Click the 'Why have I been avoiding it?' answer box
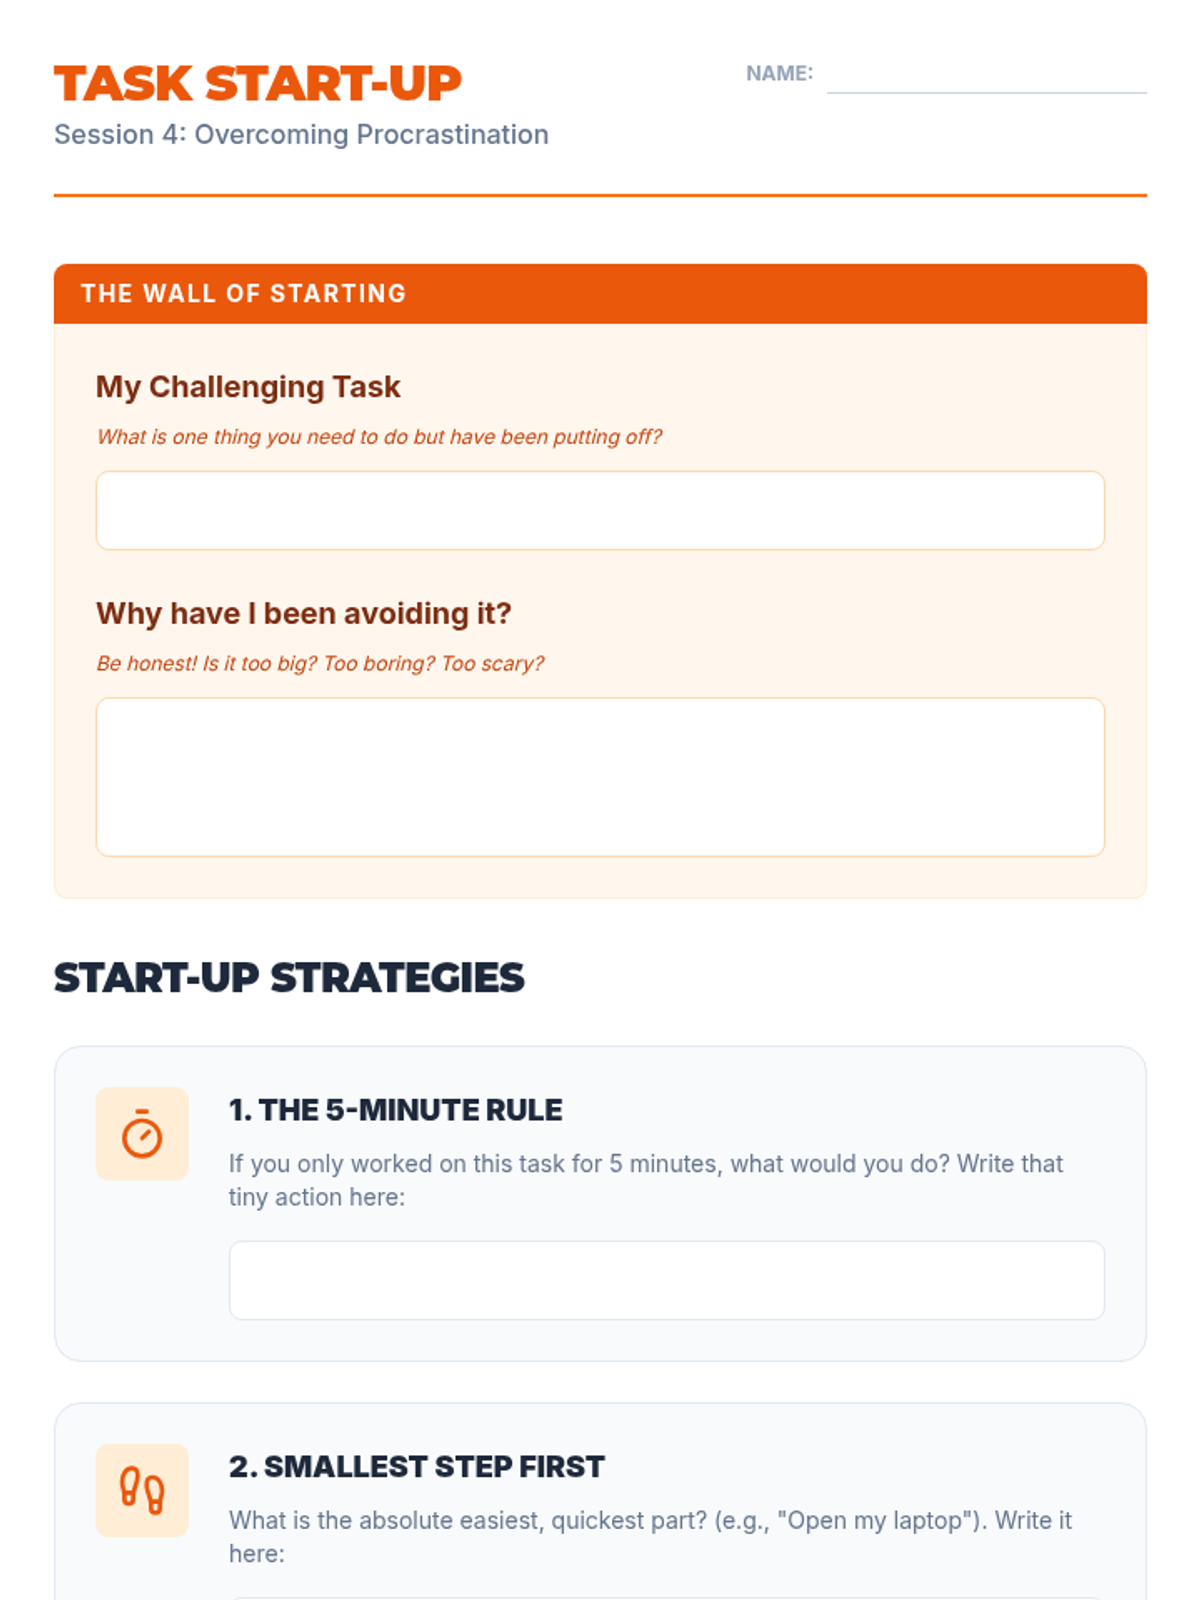 click(600, 777)
